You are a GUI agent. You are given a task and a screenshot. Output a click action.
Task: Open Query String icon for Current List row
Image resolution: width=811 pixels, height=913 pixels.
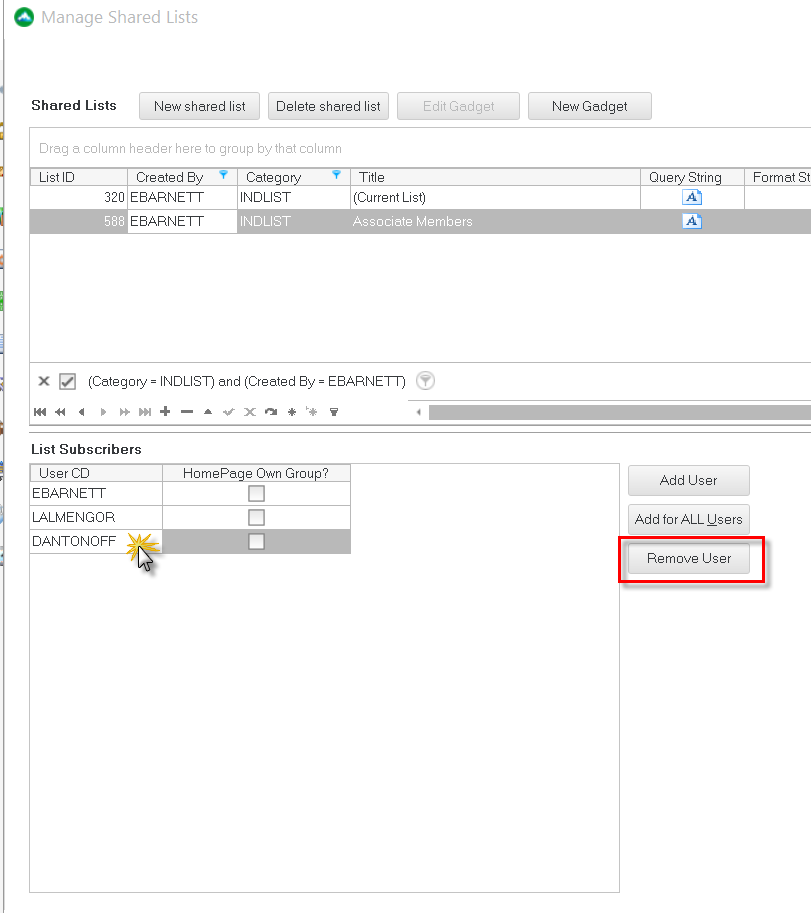point(692,197)
